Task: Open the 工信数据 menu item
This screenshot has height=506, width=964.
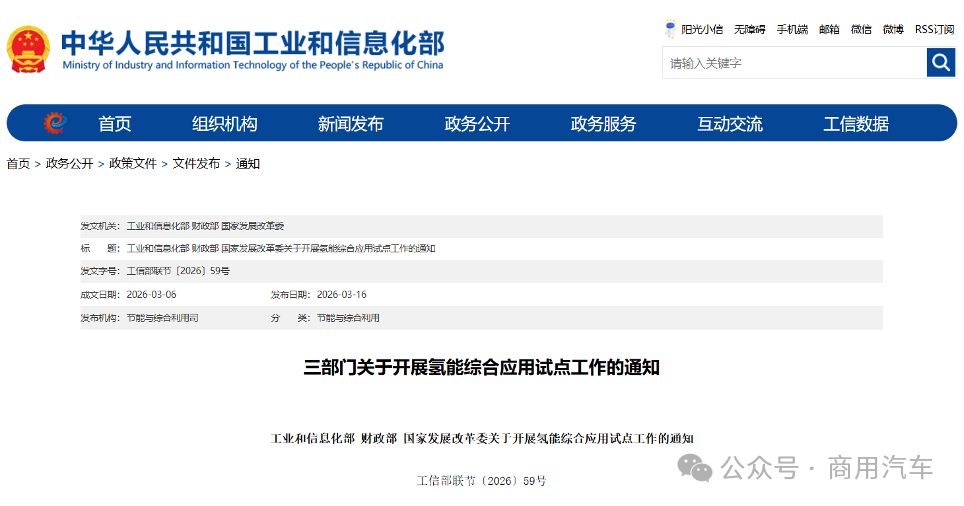Action: (856, 124)
